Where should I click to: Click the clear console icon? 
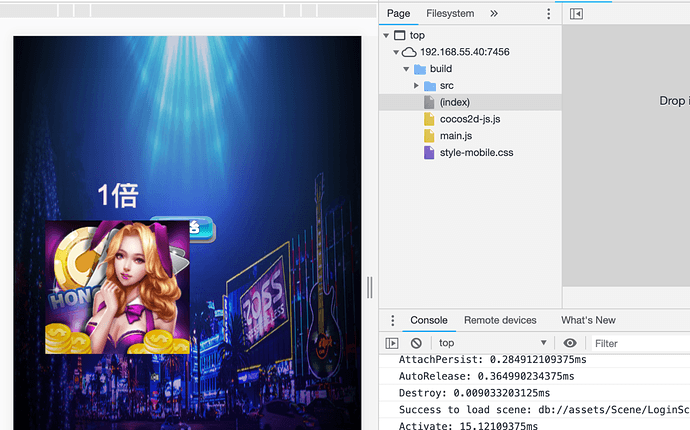coord(416,343)
